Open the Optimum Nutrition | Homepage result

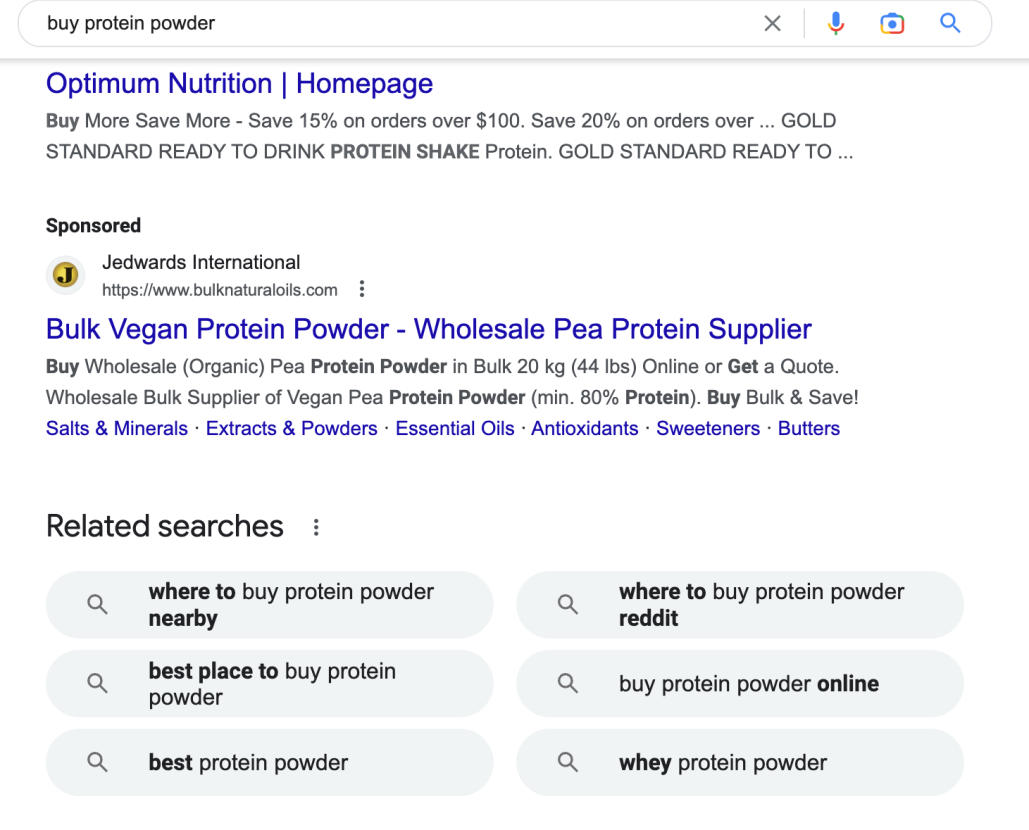point(240,84)
